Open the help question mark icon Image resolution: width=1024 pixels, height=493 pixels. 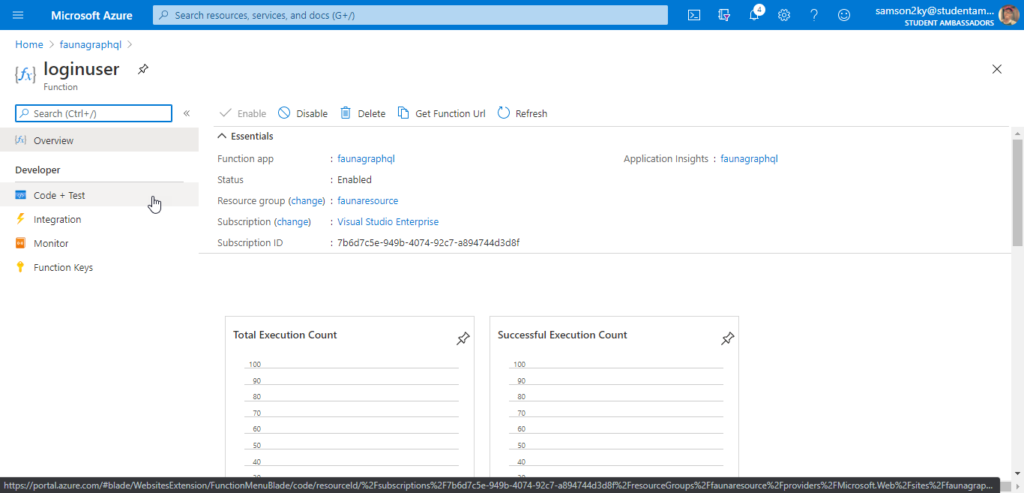click(x=814, y=15)
